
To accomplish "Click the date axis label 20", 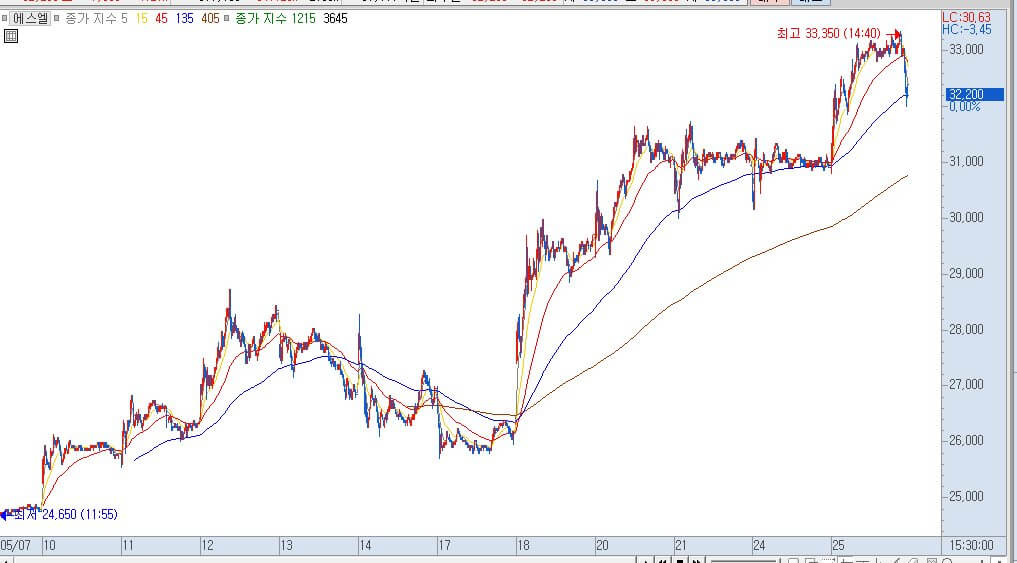I will [602, 545].
